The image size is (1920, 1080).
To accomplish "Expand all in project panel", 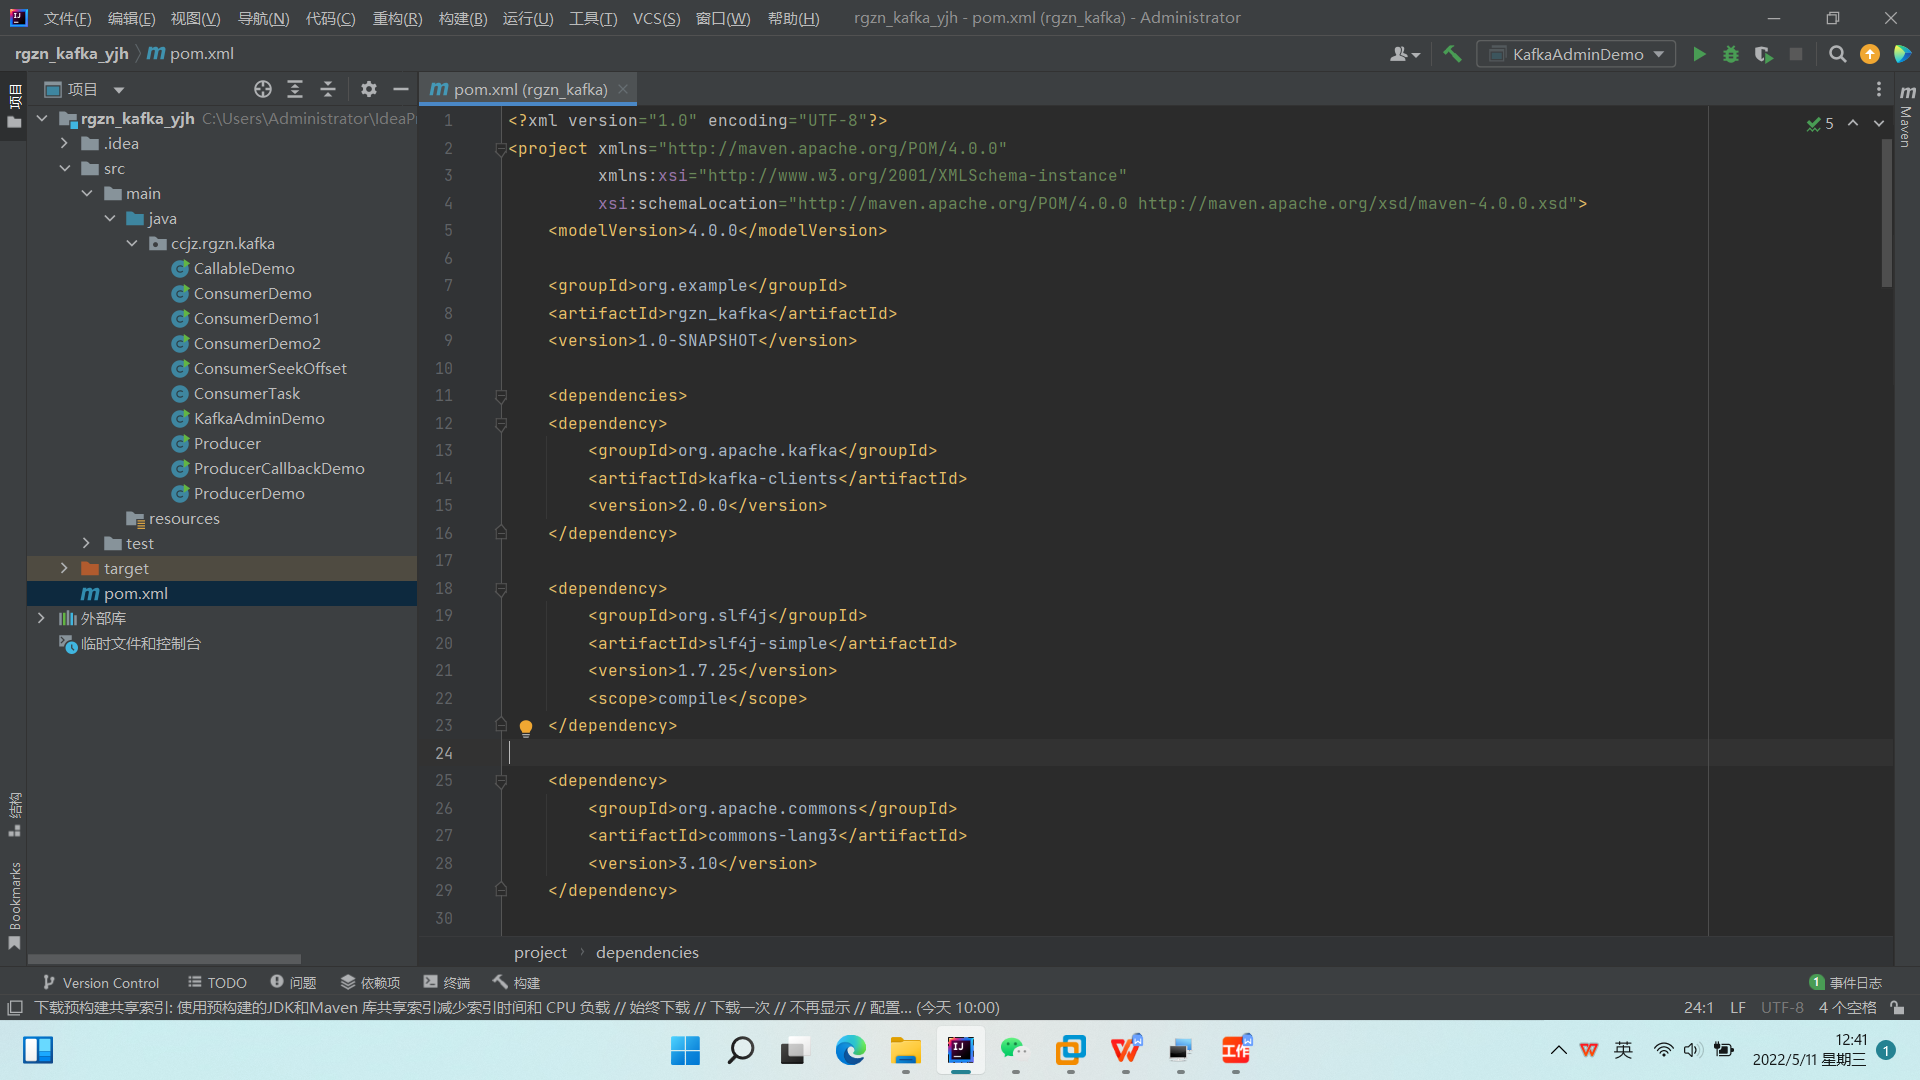I will pyautogui.click(x=295, y=89).
